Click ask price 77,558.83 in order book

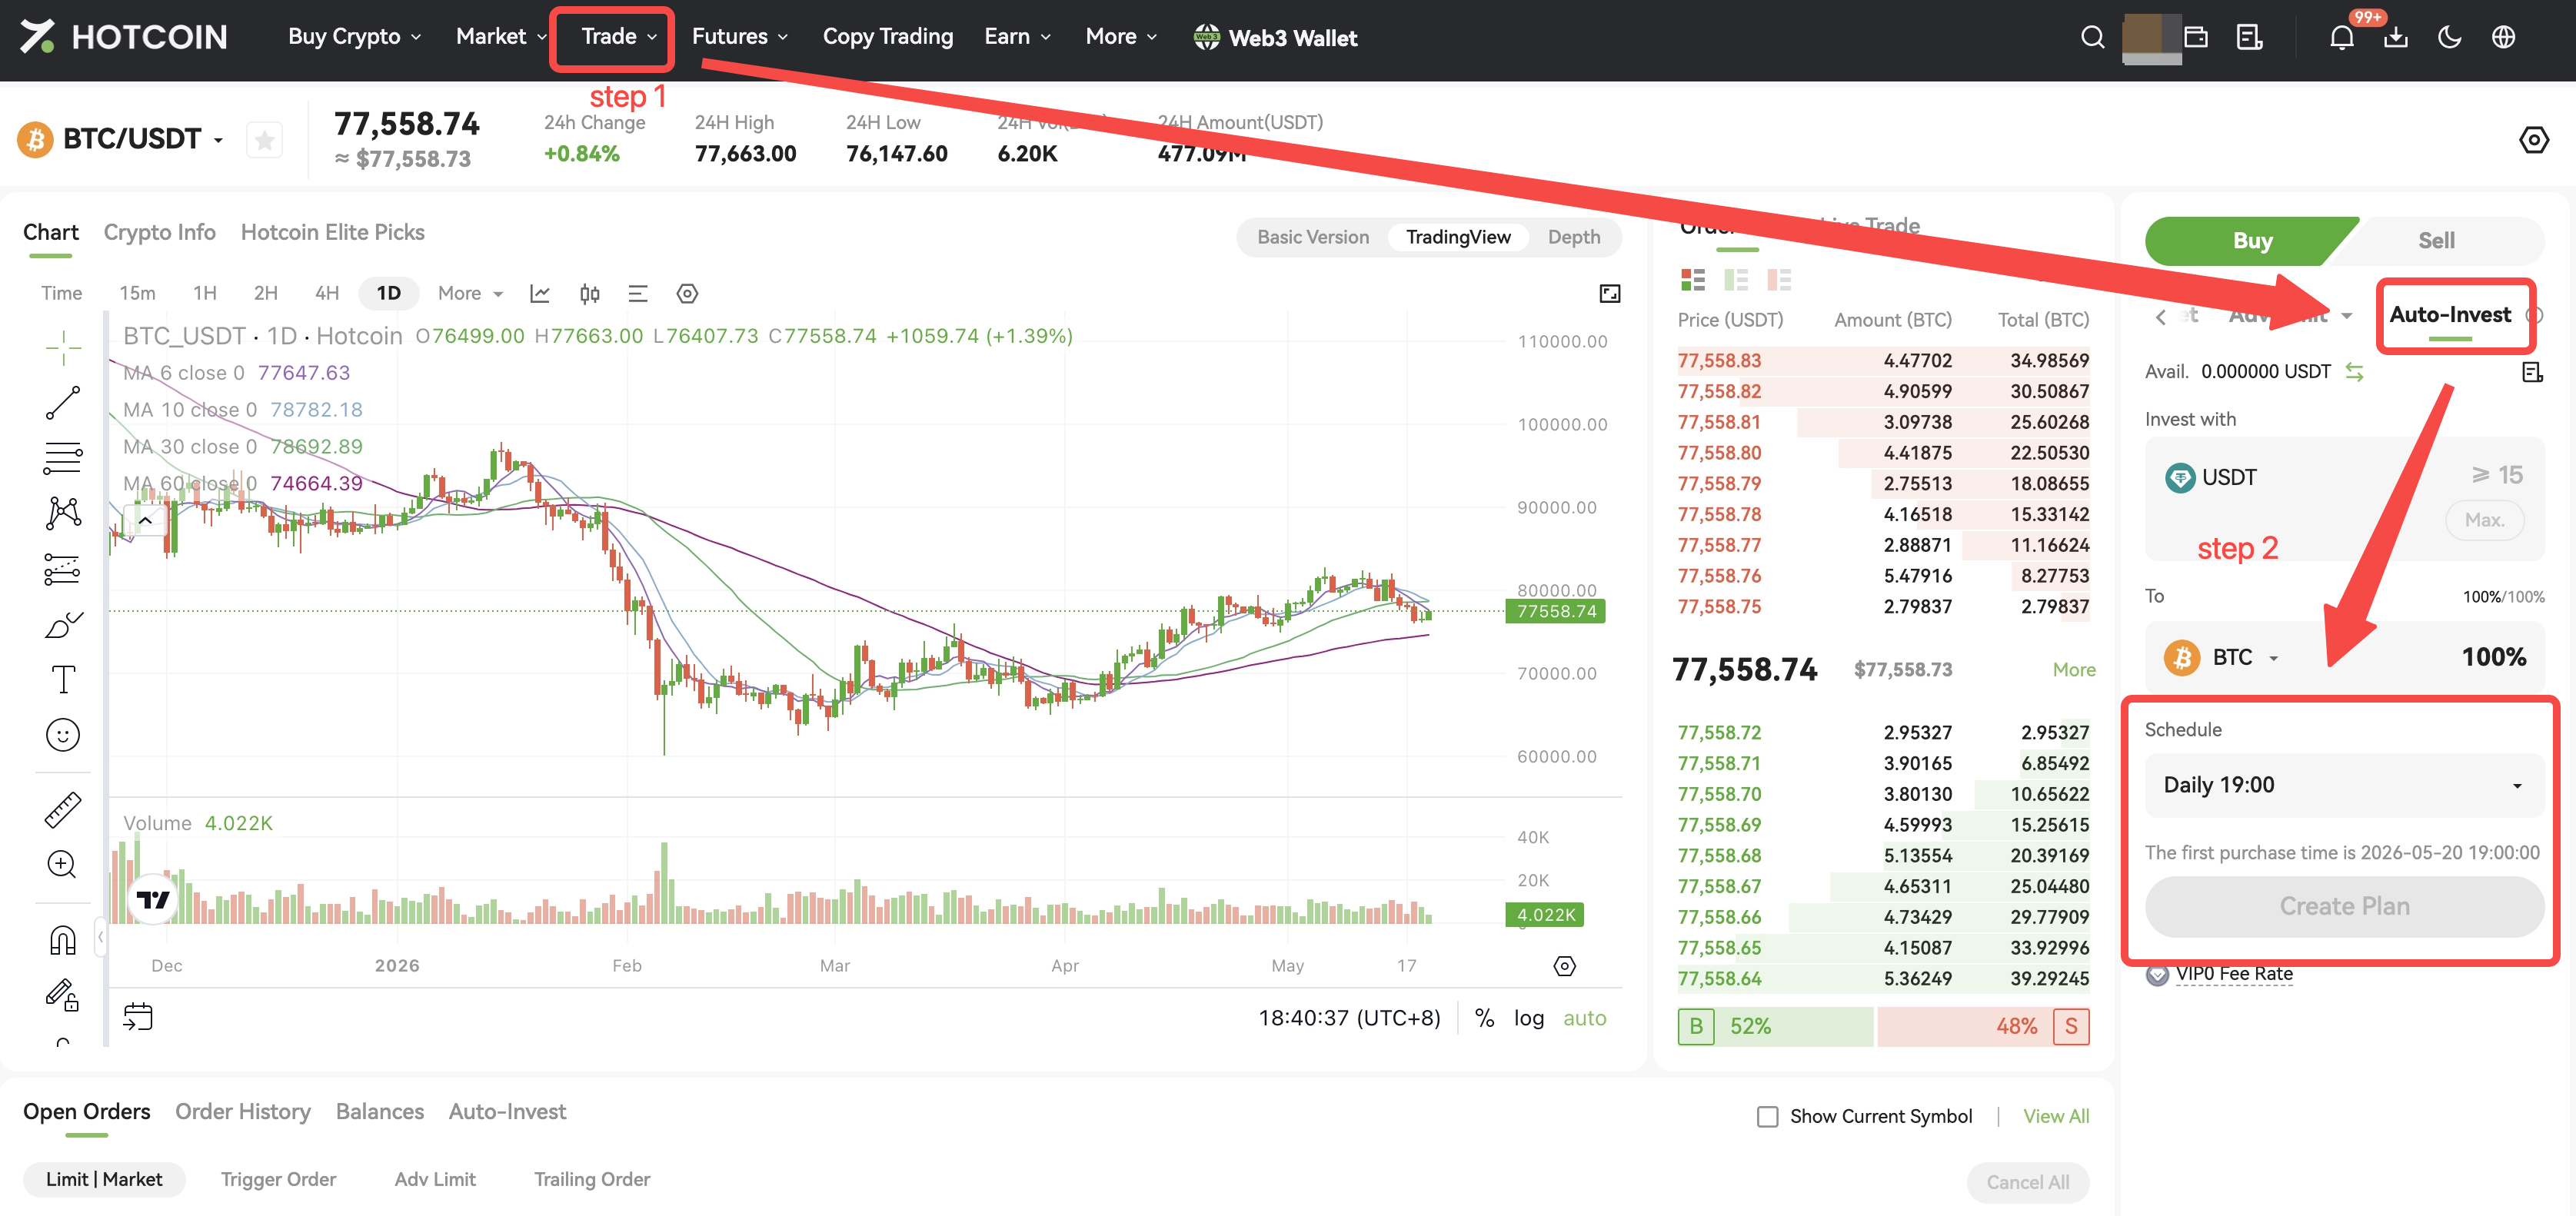(x=1719, y=361)
